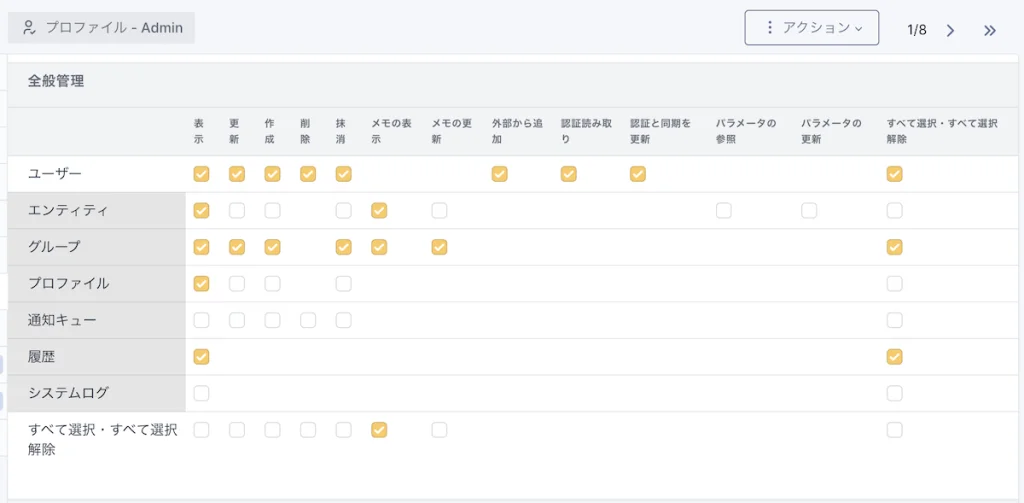Click the 通知キュー row label
This screenshot has height=503, width=1024.
click(62, 320)
